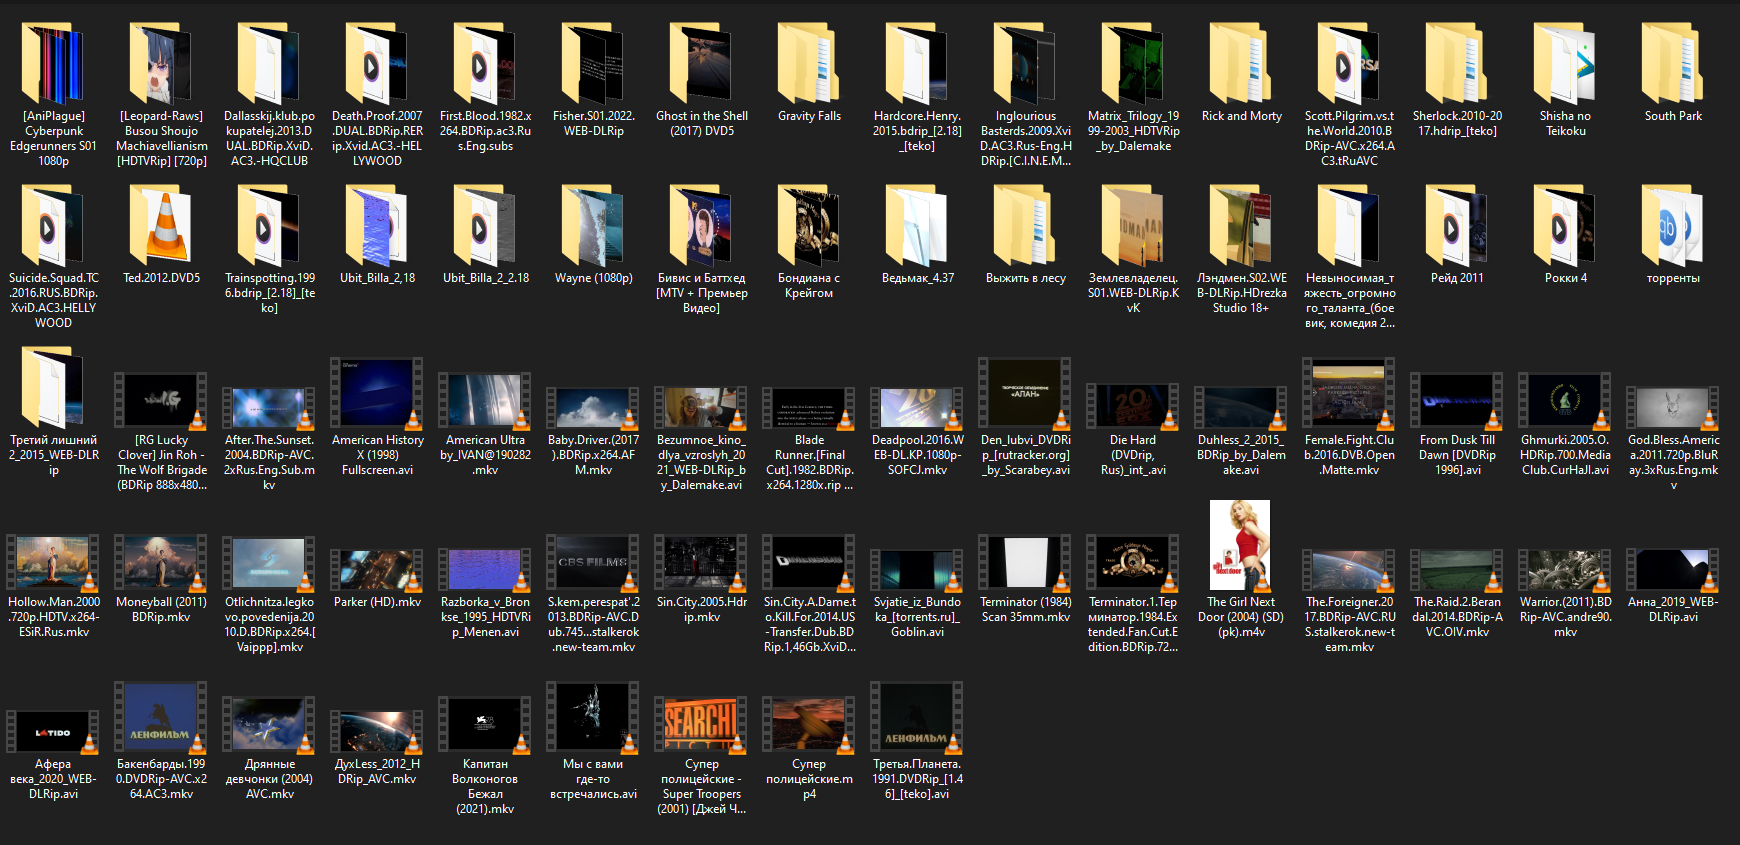Click the file name ДухLess_2012_HDRip_AVC.mkv

[x=377, y=771]
